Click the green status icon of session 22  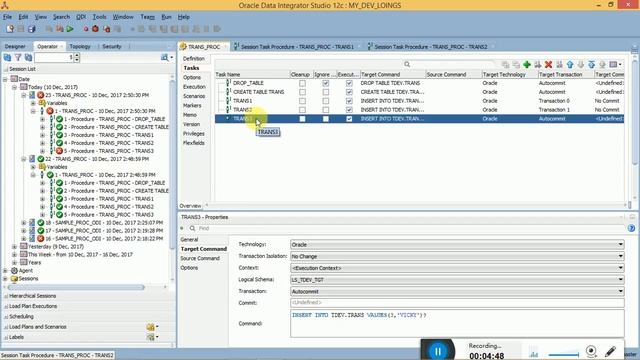click(41, 159)
